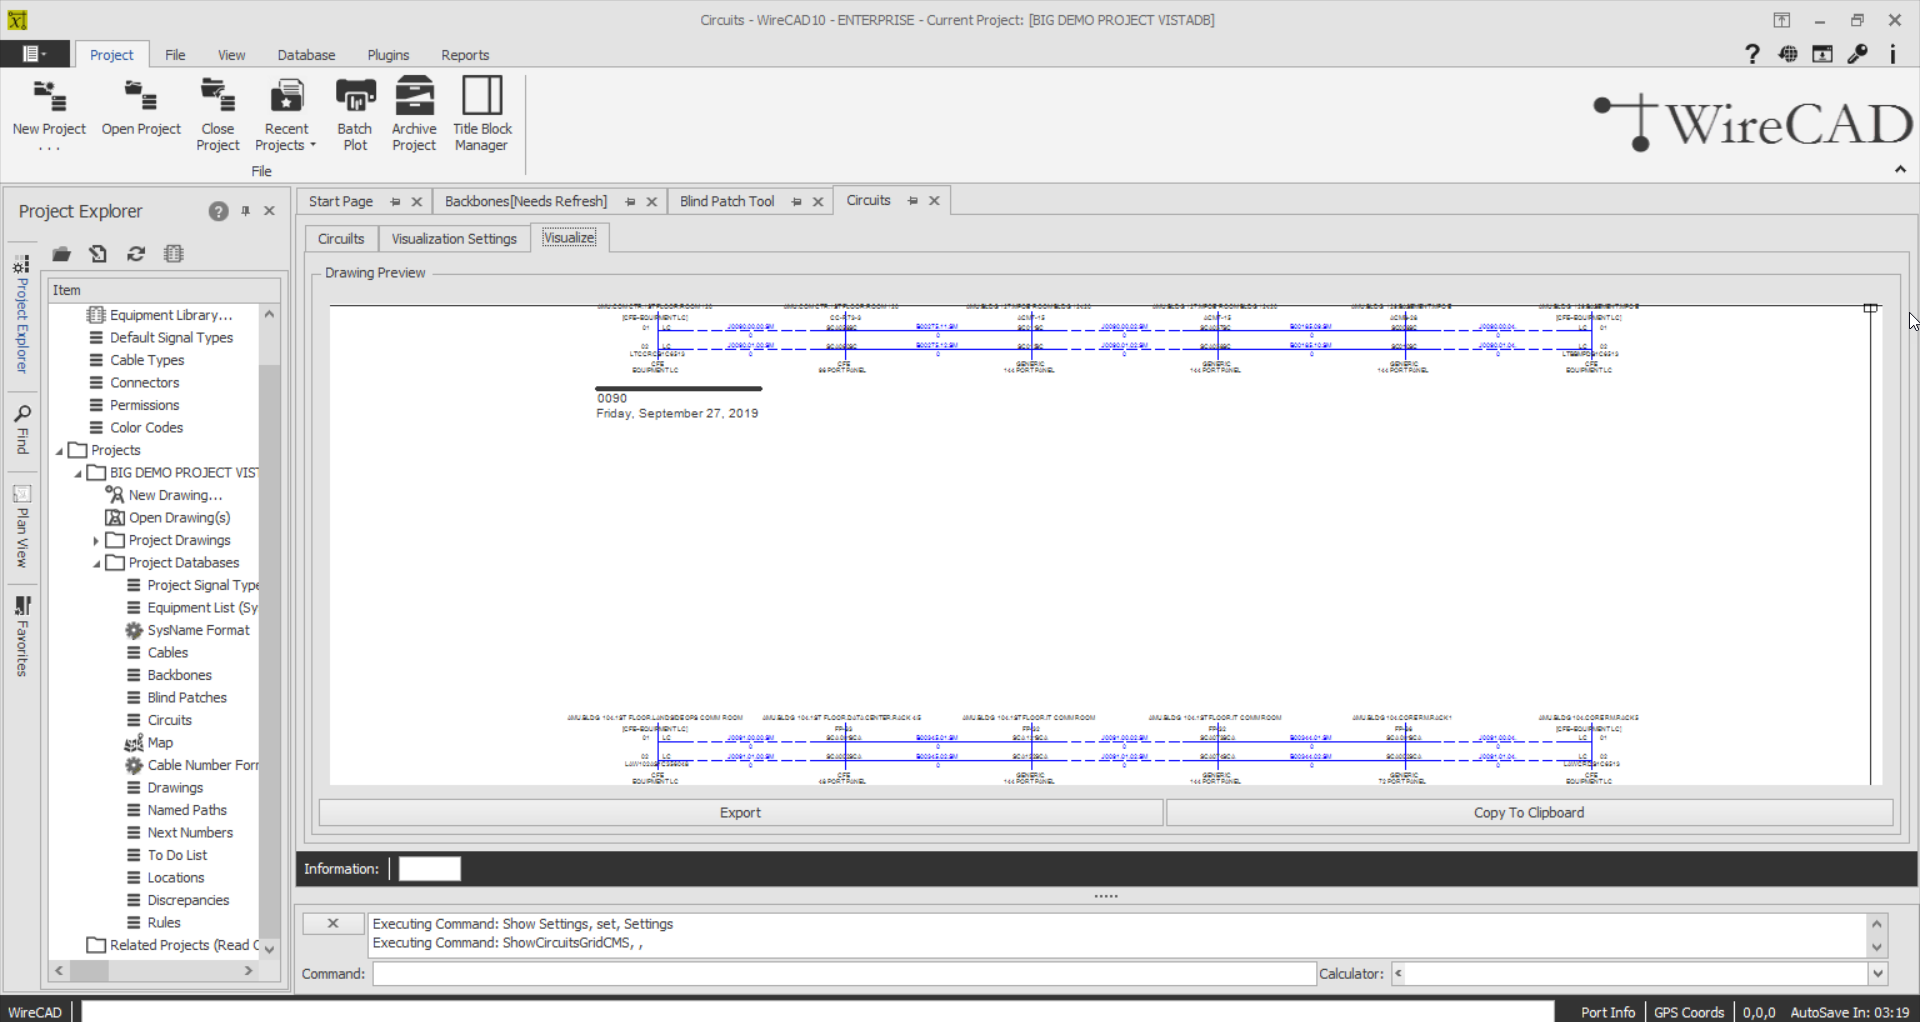Collapse the ribbon with chevron arrow

pos(1900,169)
